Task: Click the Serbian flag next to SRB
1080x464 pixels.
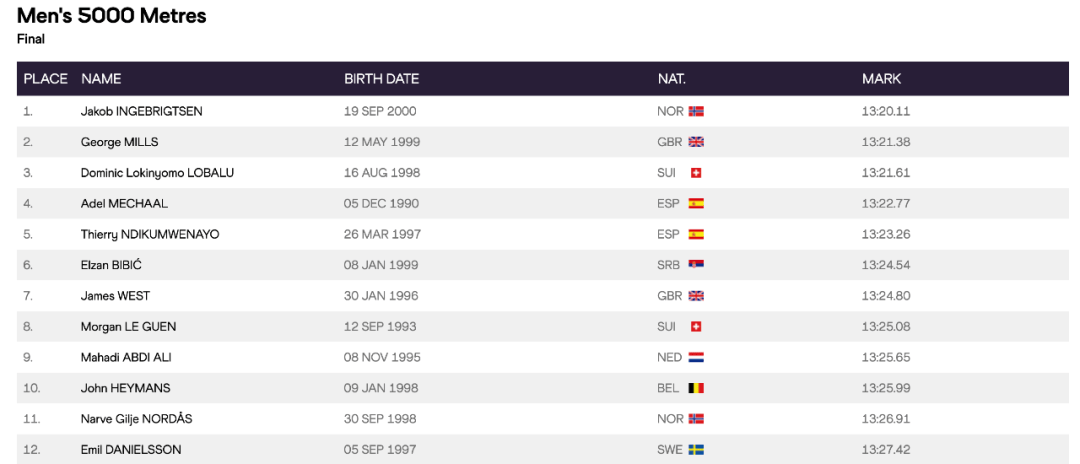Action: click(x=697, y=265)
